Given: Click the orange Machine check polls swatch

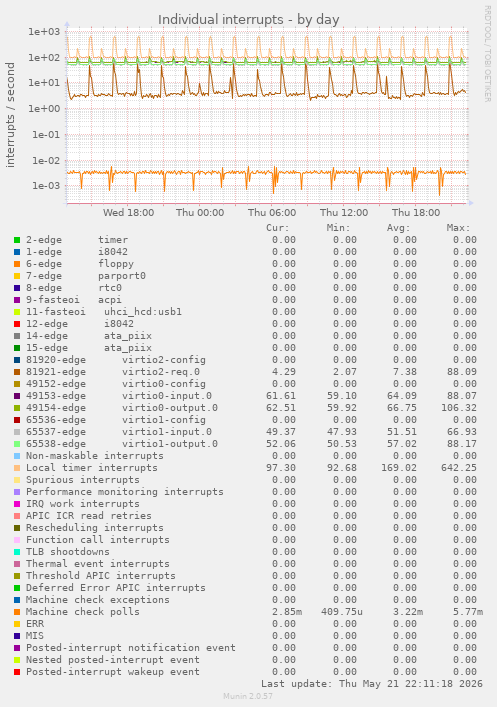Looking at the screenshot, I should [17, 612].
